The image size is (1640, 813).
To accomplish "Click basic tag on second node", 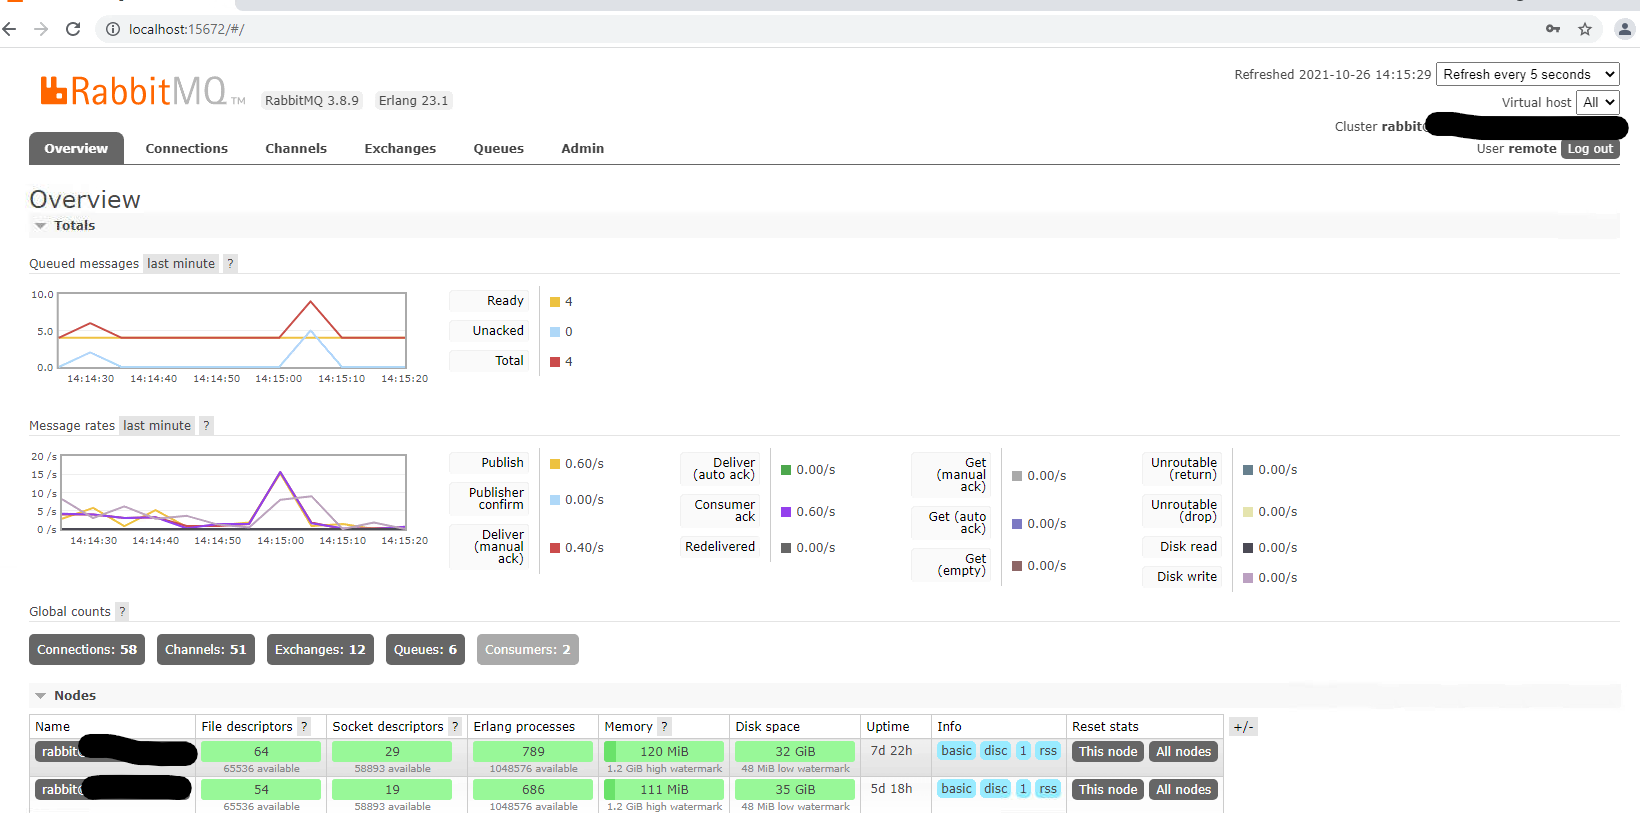I will pyautogui.click(x=957, y=789).
